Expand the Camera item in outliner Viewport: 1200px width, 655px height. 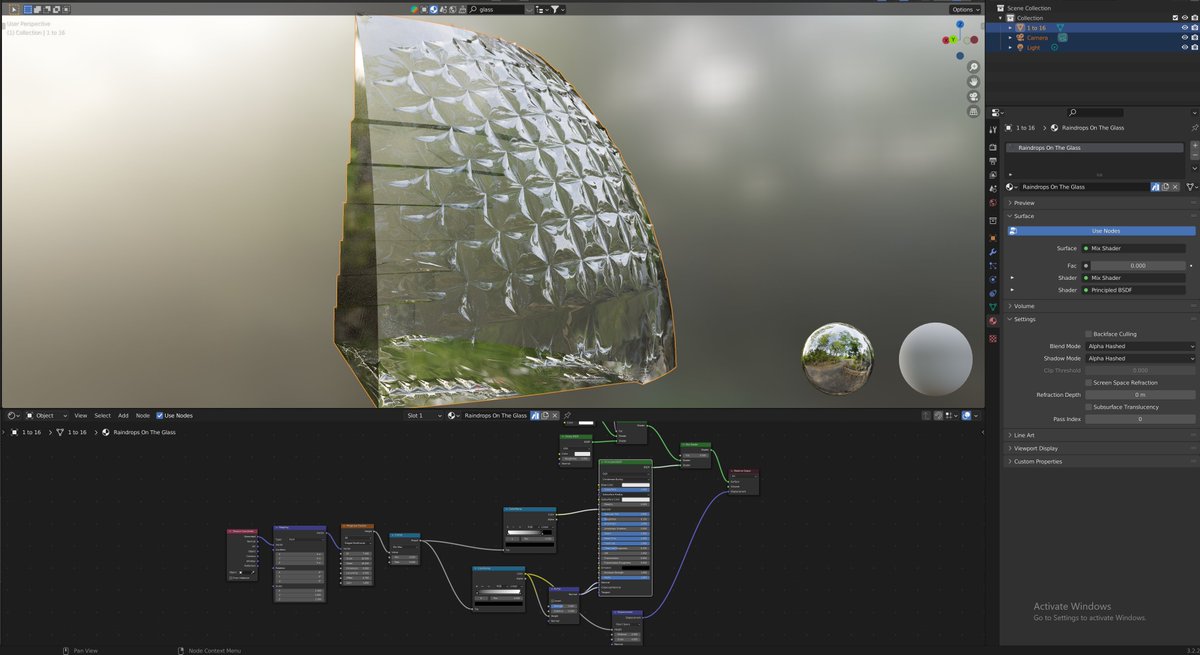tap(1010, 38)
